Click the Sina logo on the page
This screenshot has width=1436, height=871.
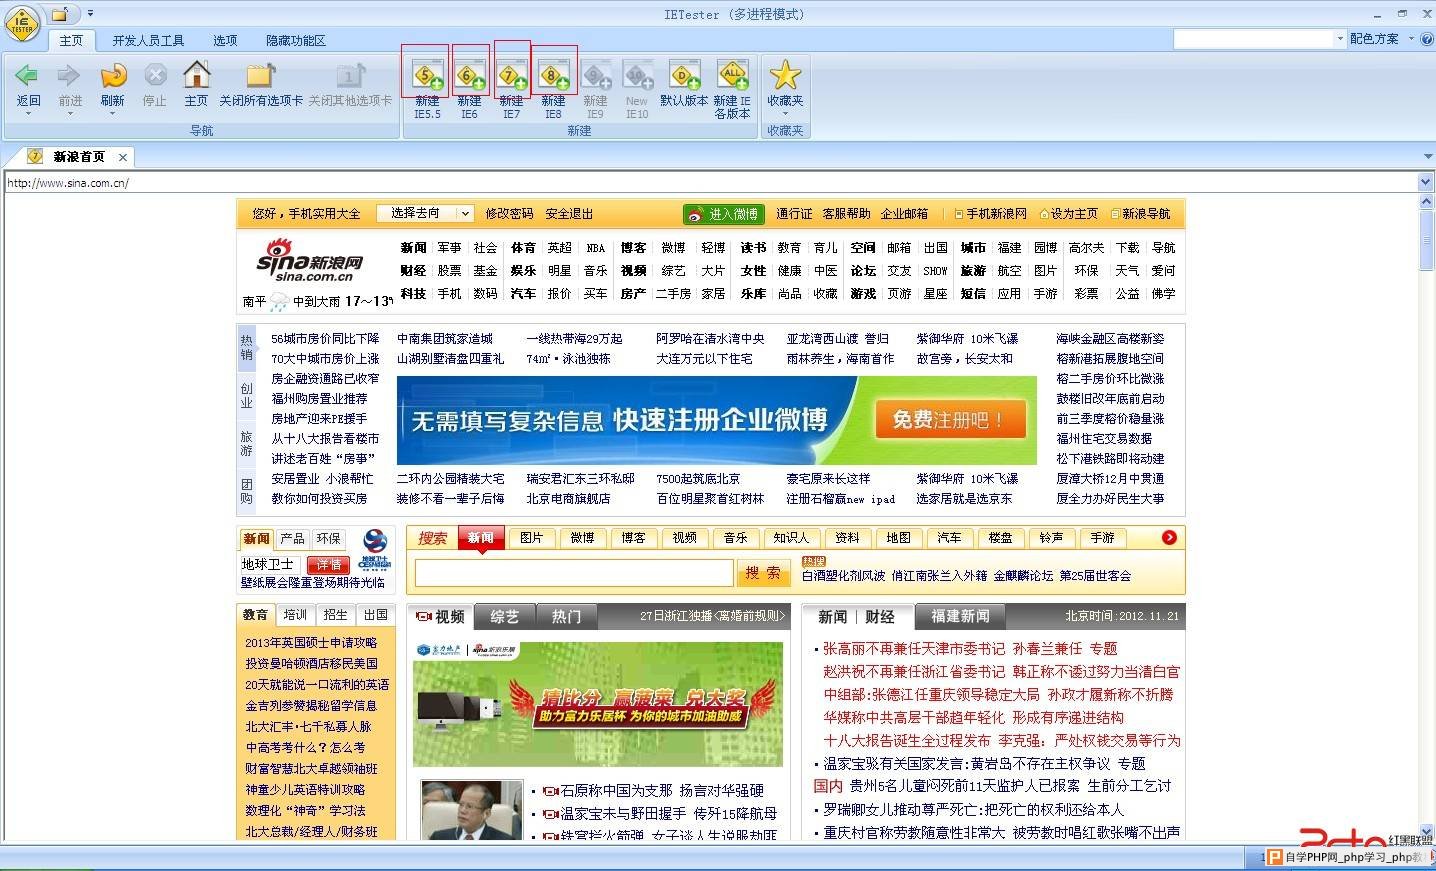(309, 261)
